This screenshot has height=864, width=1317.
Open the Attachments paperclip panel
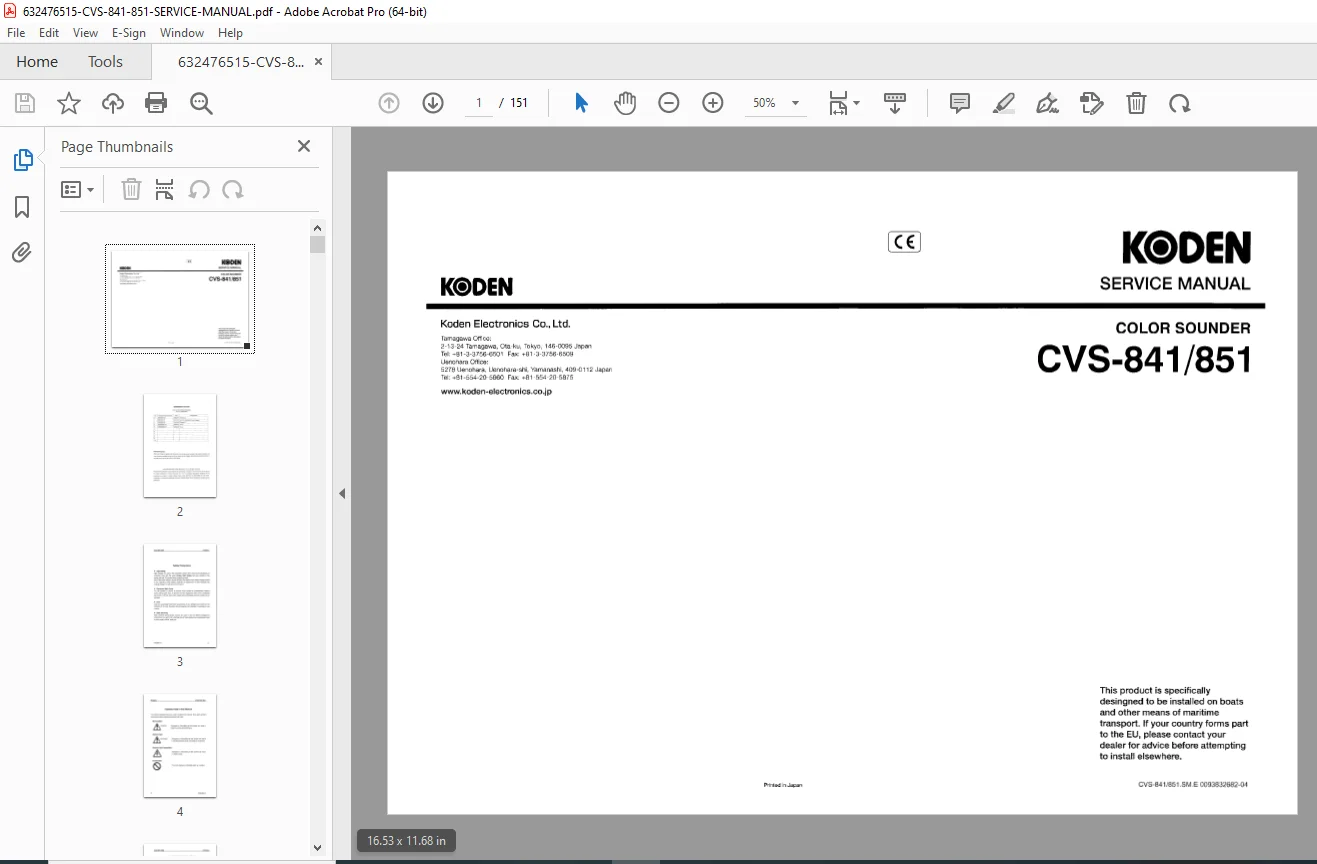pos(22,252)
